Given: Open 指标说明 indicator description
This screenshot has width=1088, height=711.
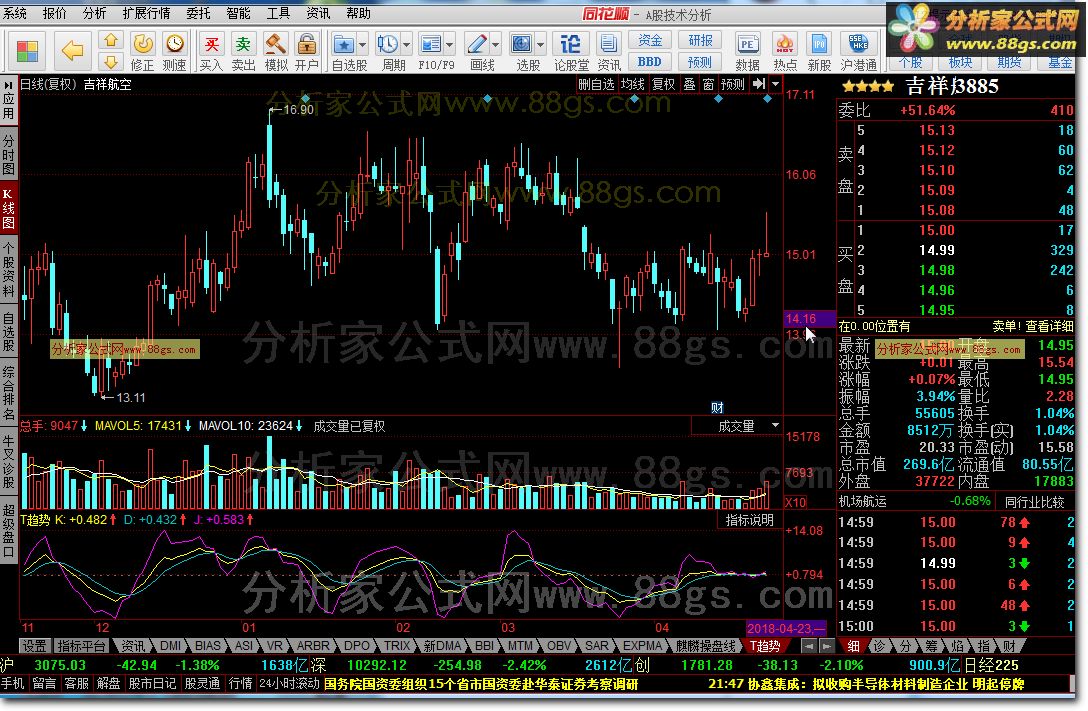Looking at the screenshot, I should (x=749, y=520).
